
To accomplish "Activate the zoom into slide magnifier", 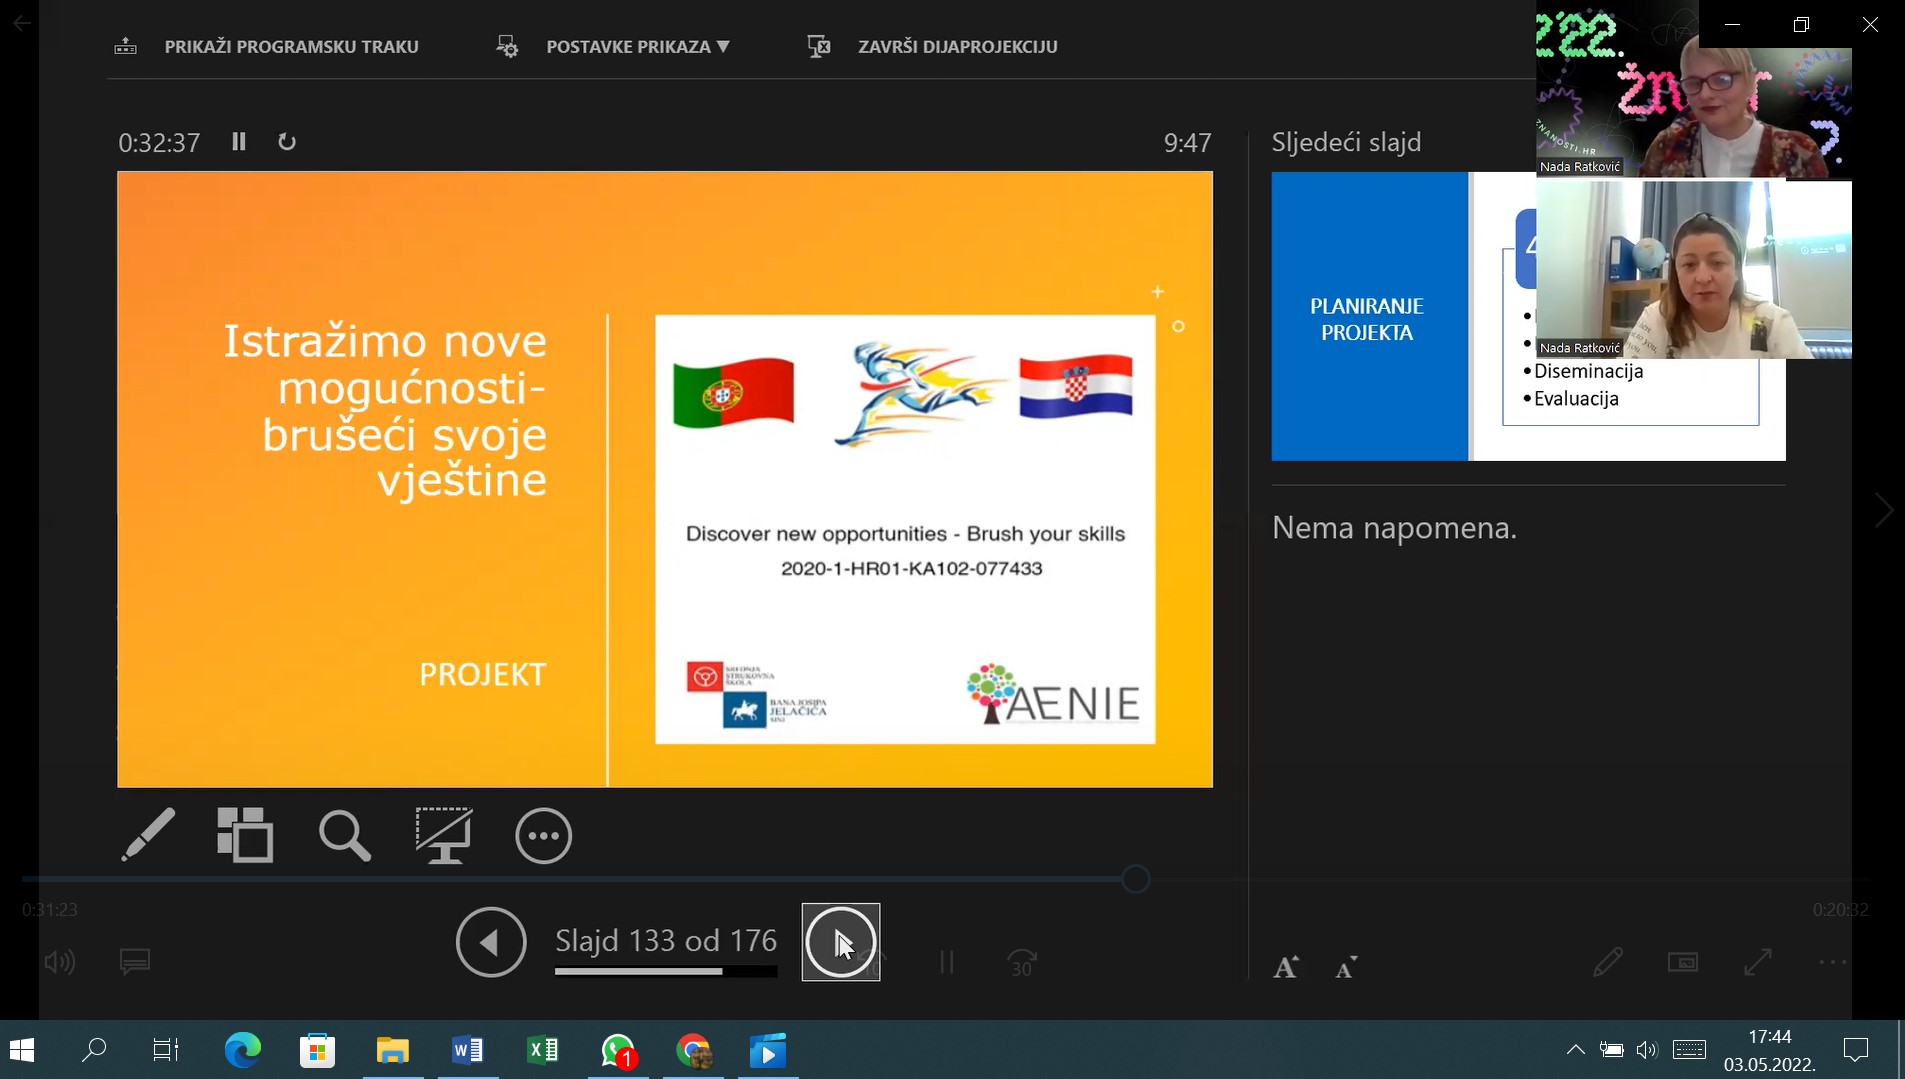I will click(345, 835).
